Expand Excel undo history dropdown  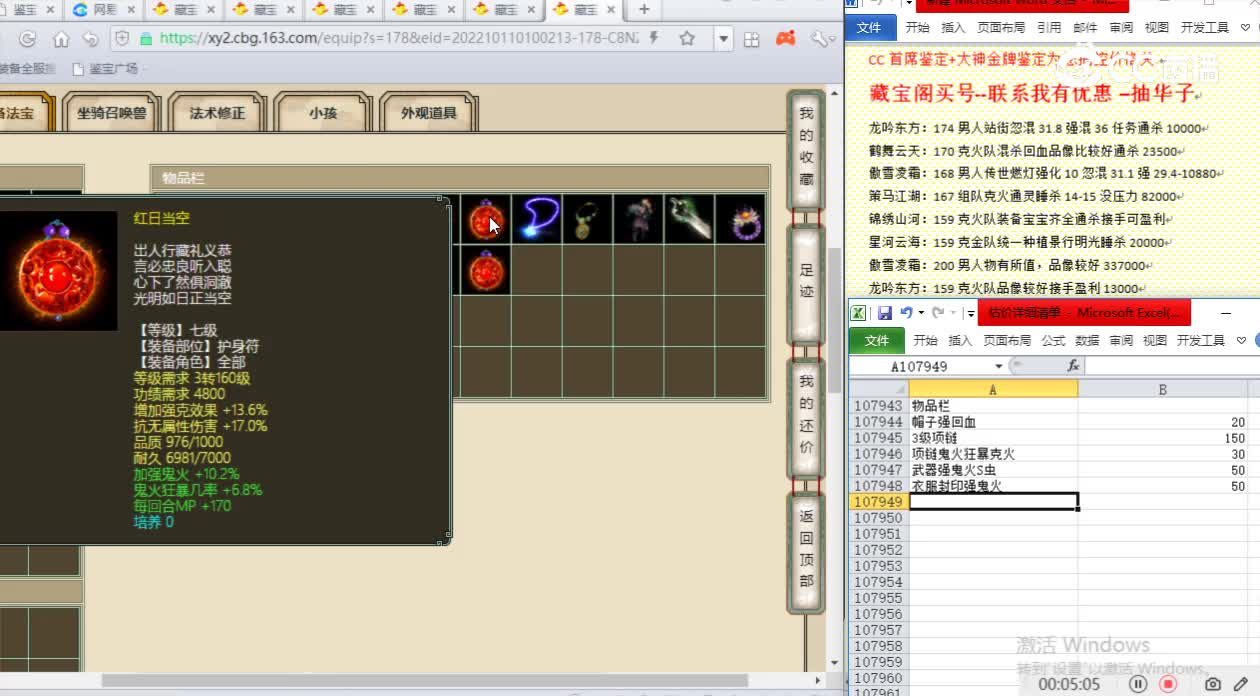click(x=919, y=313)
